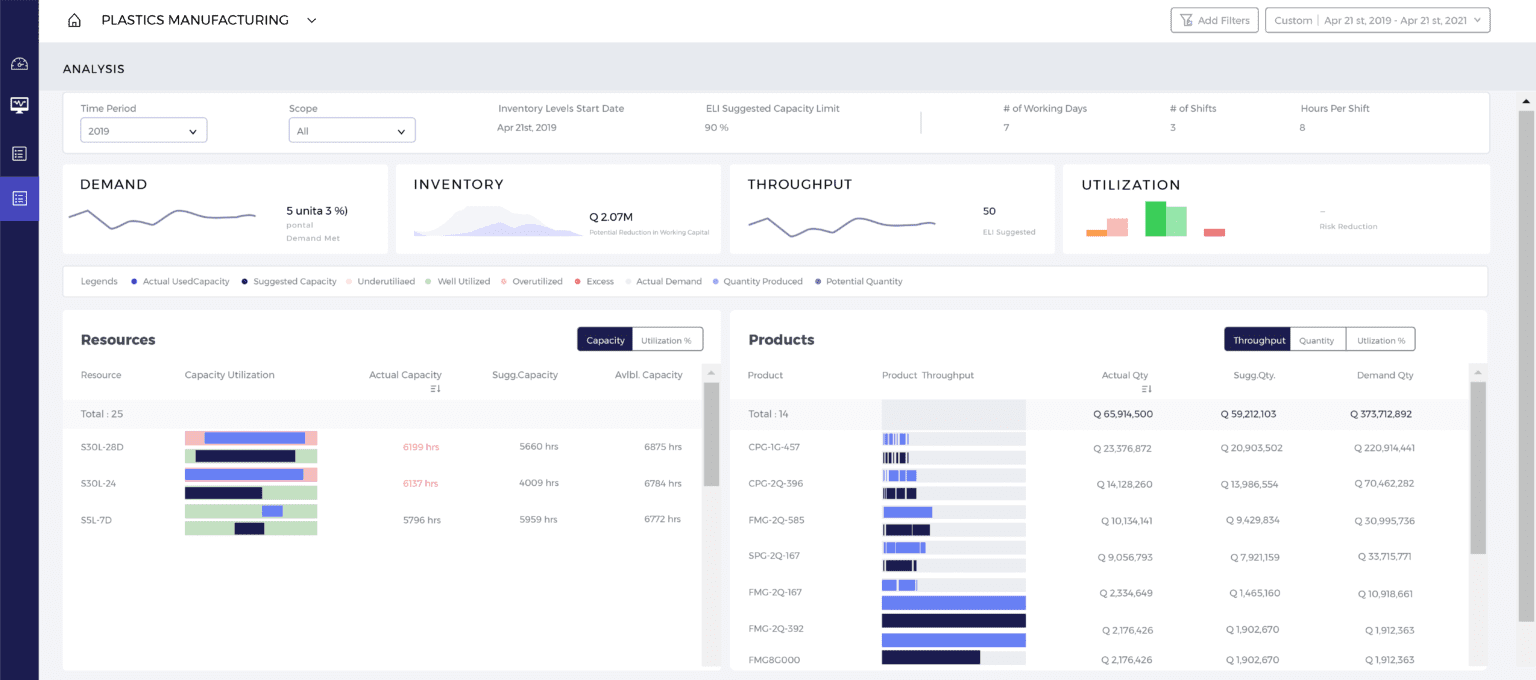This screenshot has height=680, width=1536.
Task: Click the Sugg.Qty. column header
Action: tap(1254, 375)
